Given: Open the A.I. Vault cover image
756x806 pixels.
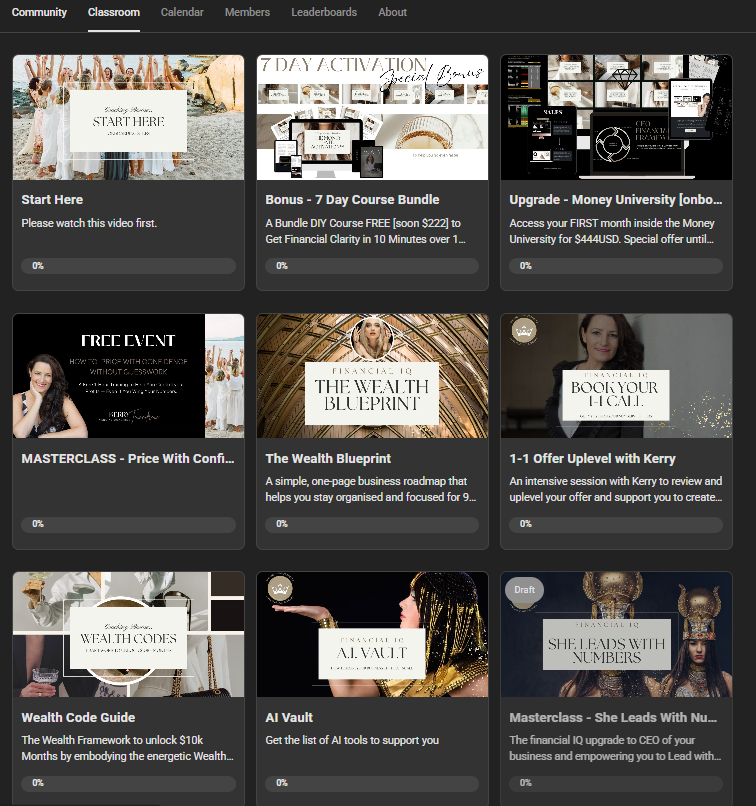Looking at the screenshot, I should click(x=372, y=635).
